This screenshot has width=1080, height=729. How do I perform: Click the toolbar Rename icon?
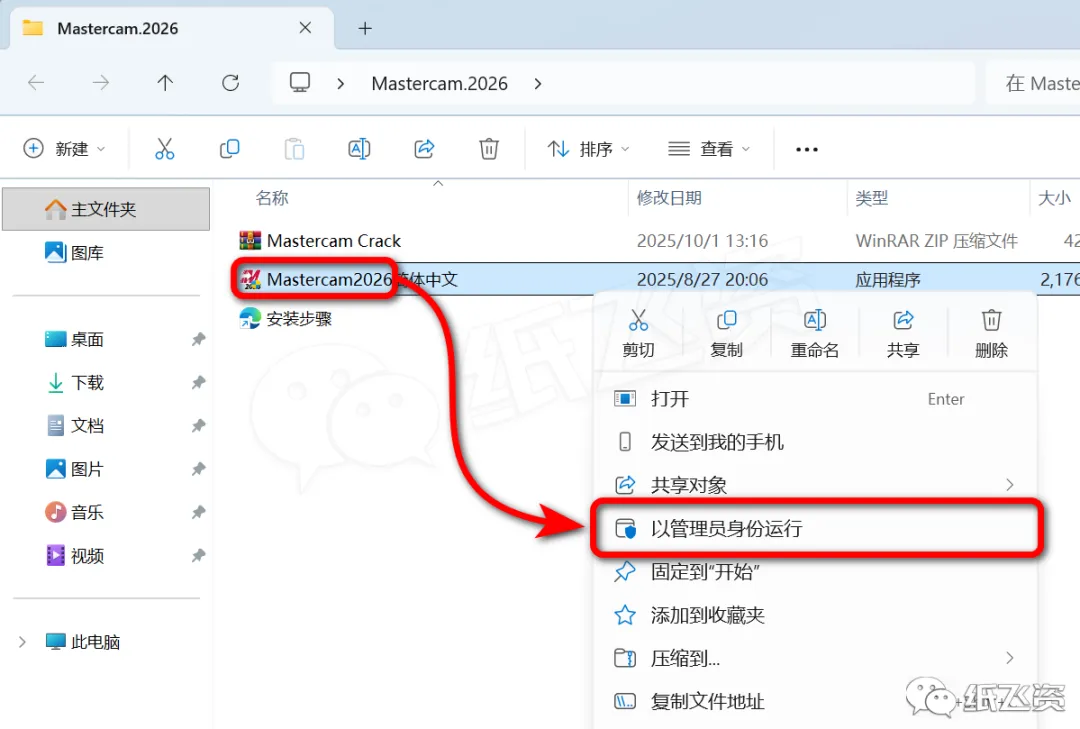coord(359,149)
